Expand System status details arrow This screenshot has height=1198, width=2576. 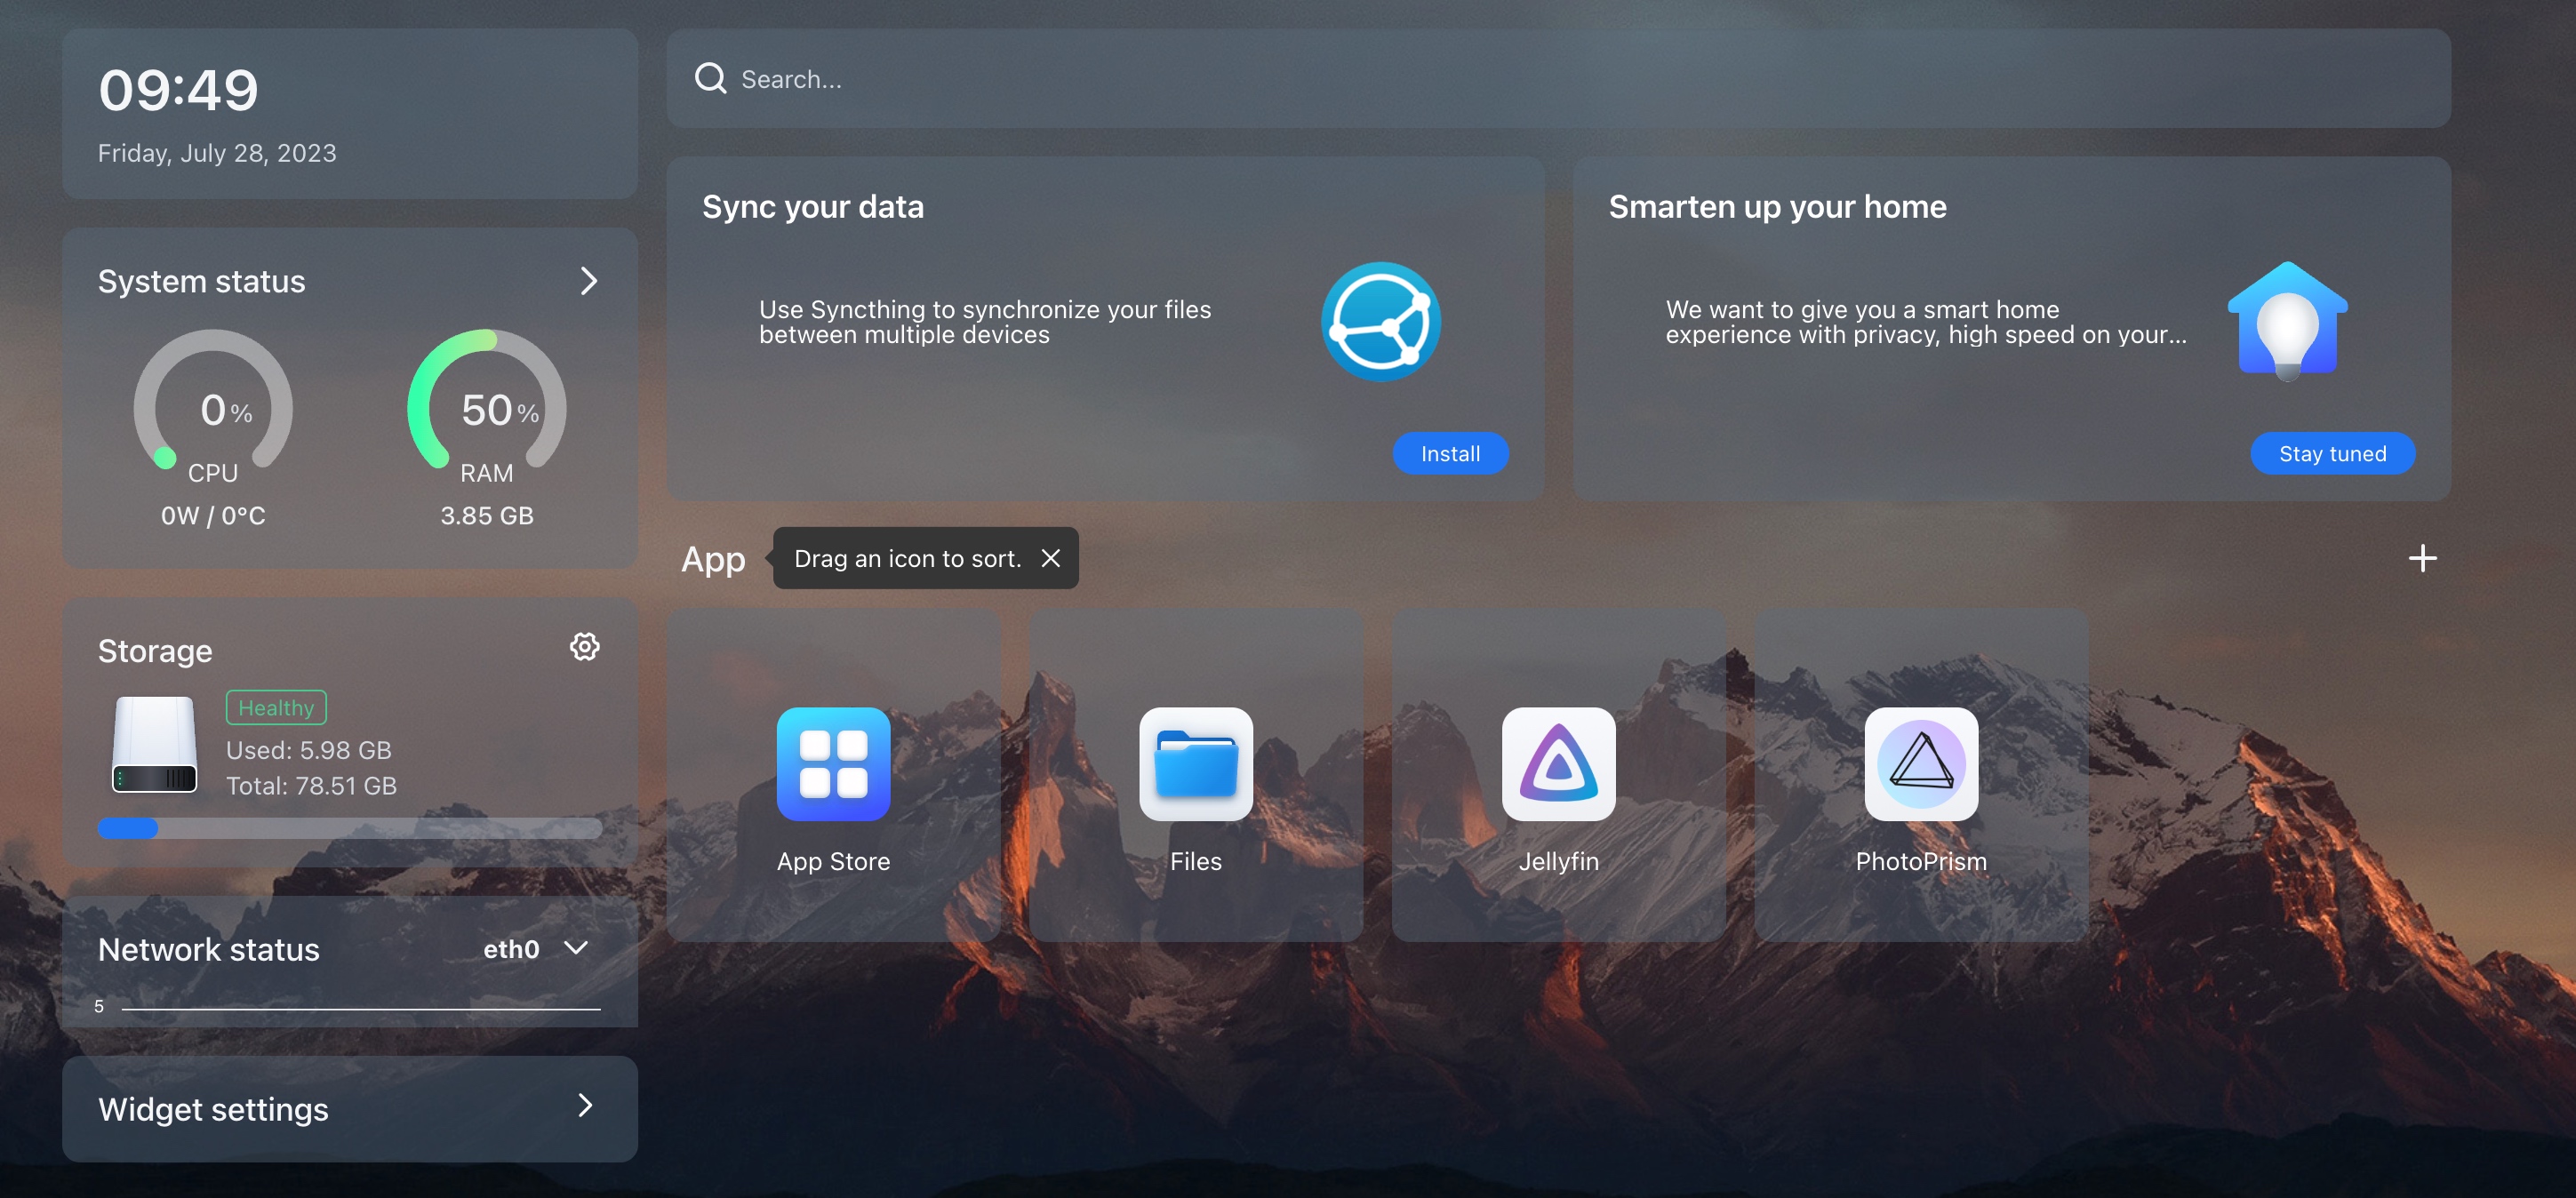click(x=588, y=281)
